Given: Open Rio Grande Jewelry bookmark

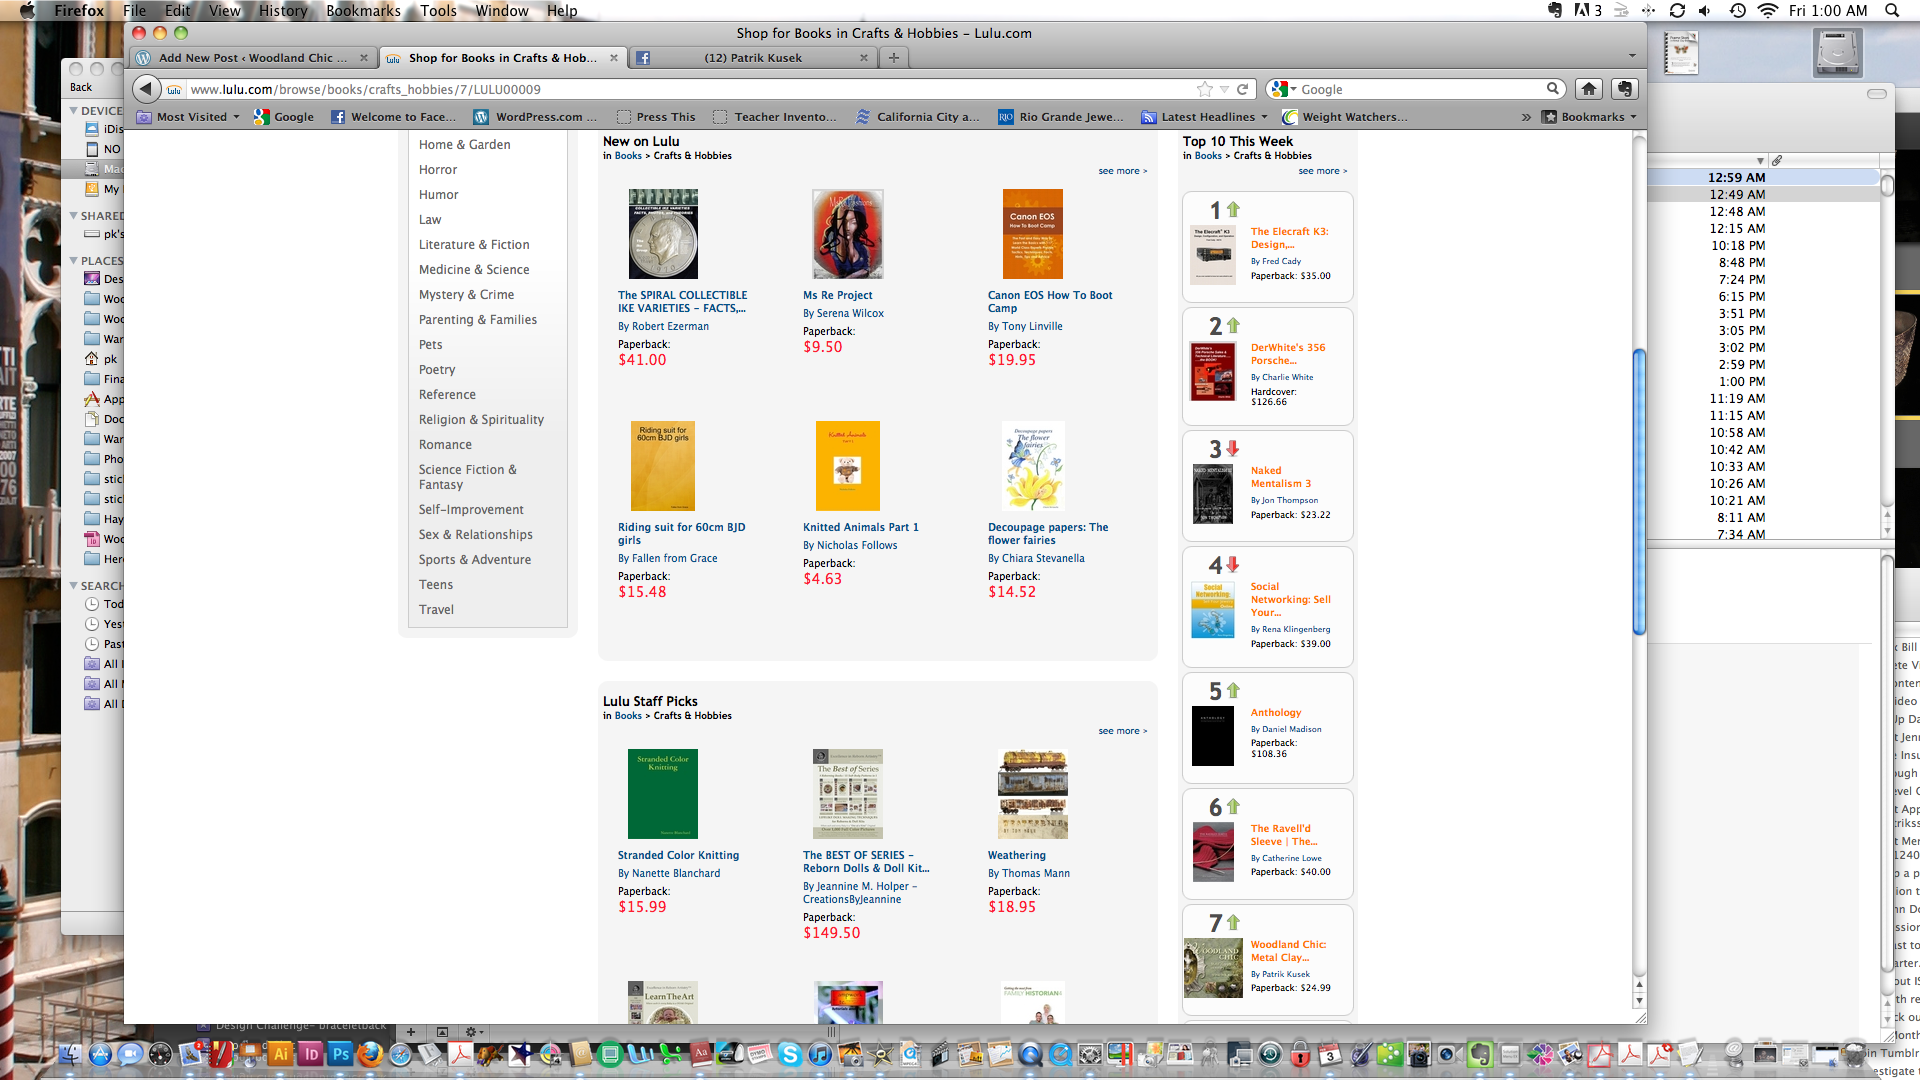Looking at the screenshot, I should [x=1061, y=117].
